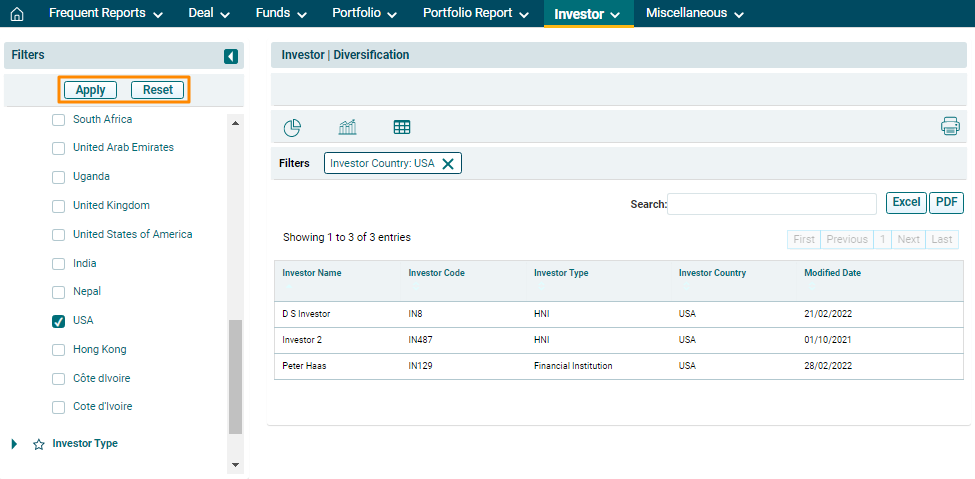Expand the Investor Type filter section
The image size is (975, 479).
tap(14, 444)
